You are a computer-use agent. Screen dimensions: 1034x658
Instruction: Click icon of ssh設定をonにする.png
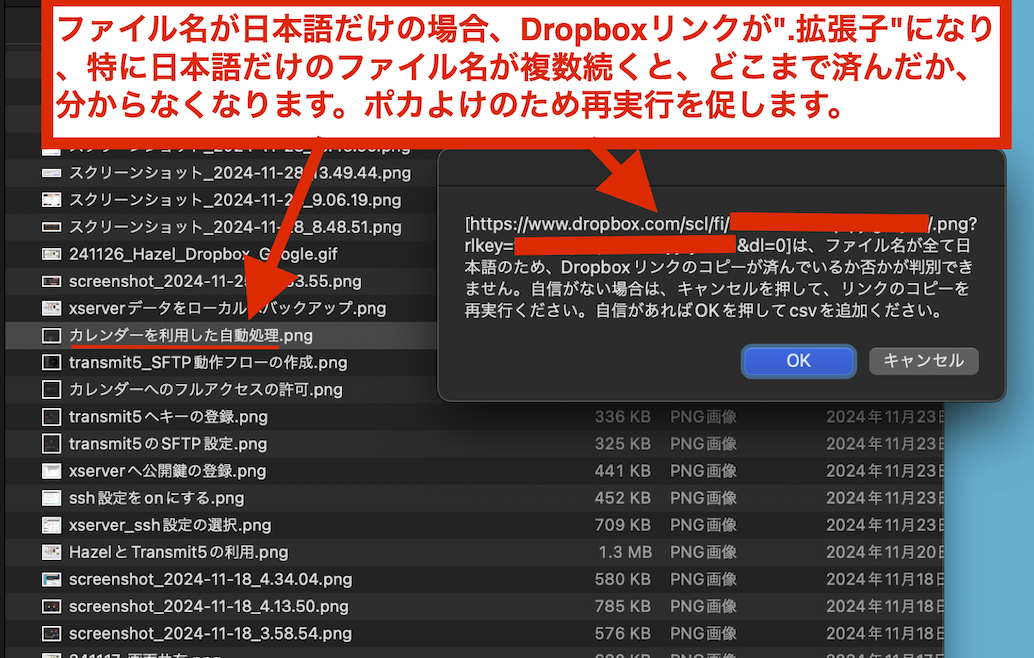tap(52, 497)
